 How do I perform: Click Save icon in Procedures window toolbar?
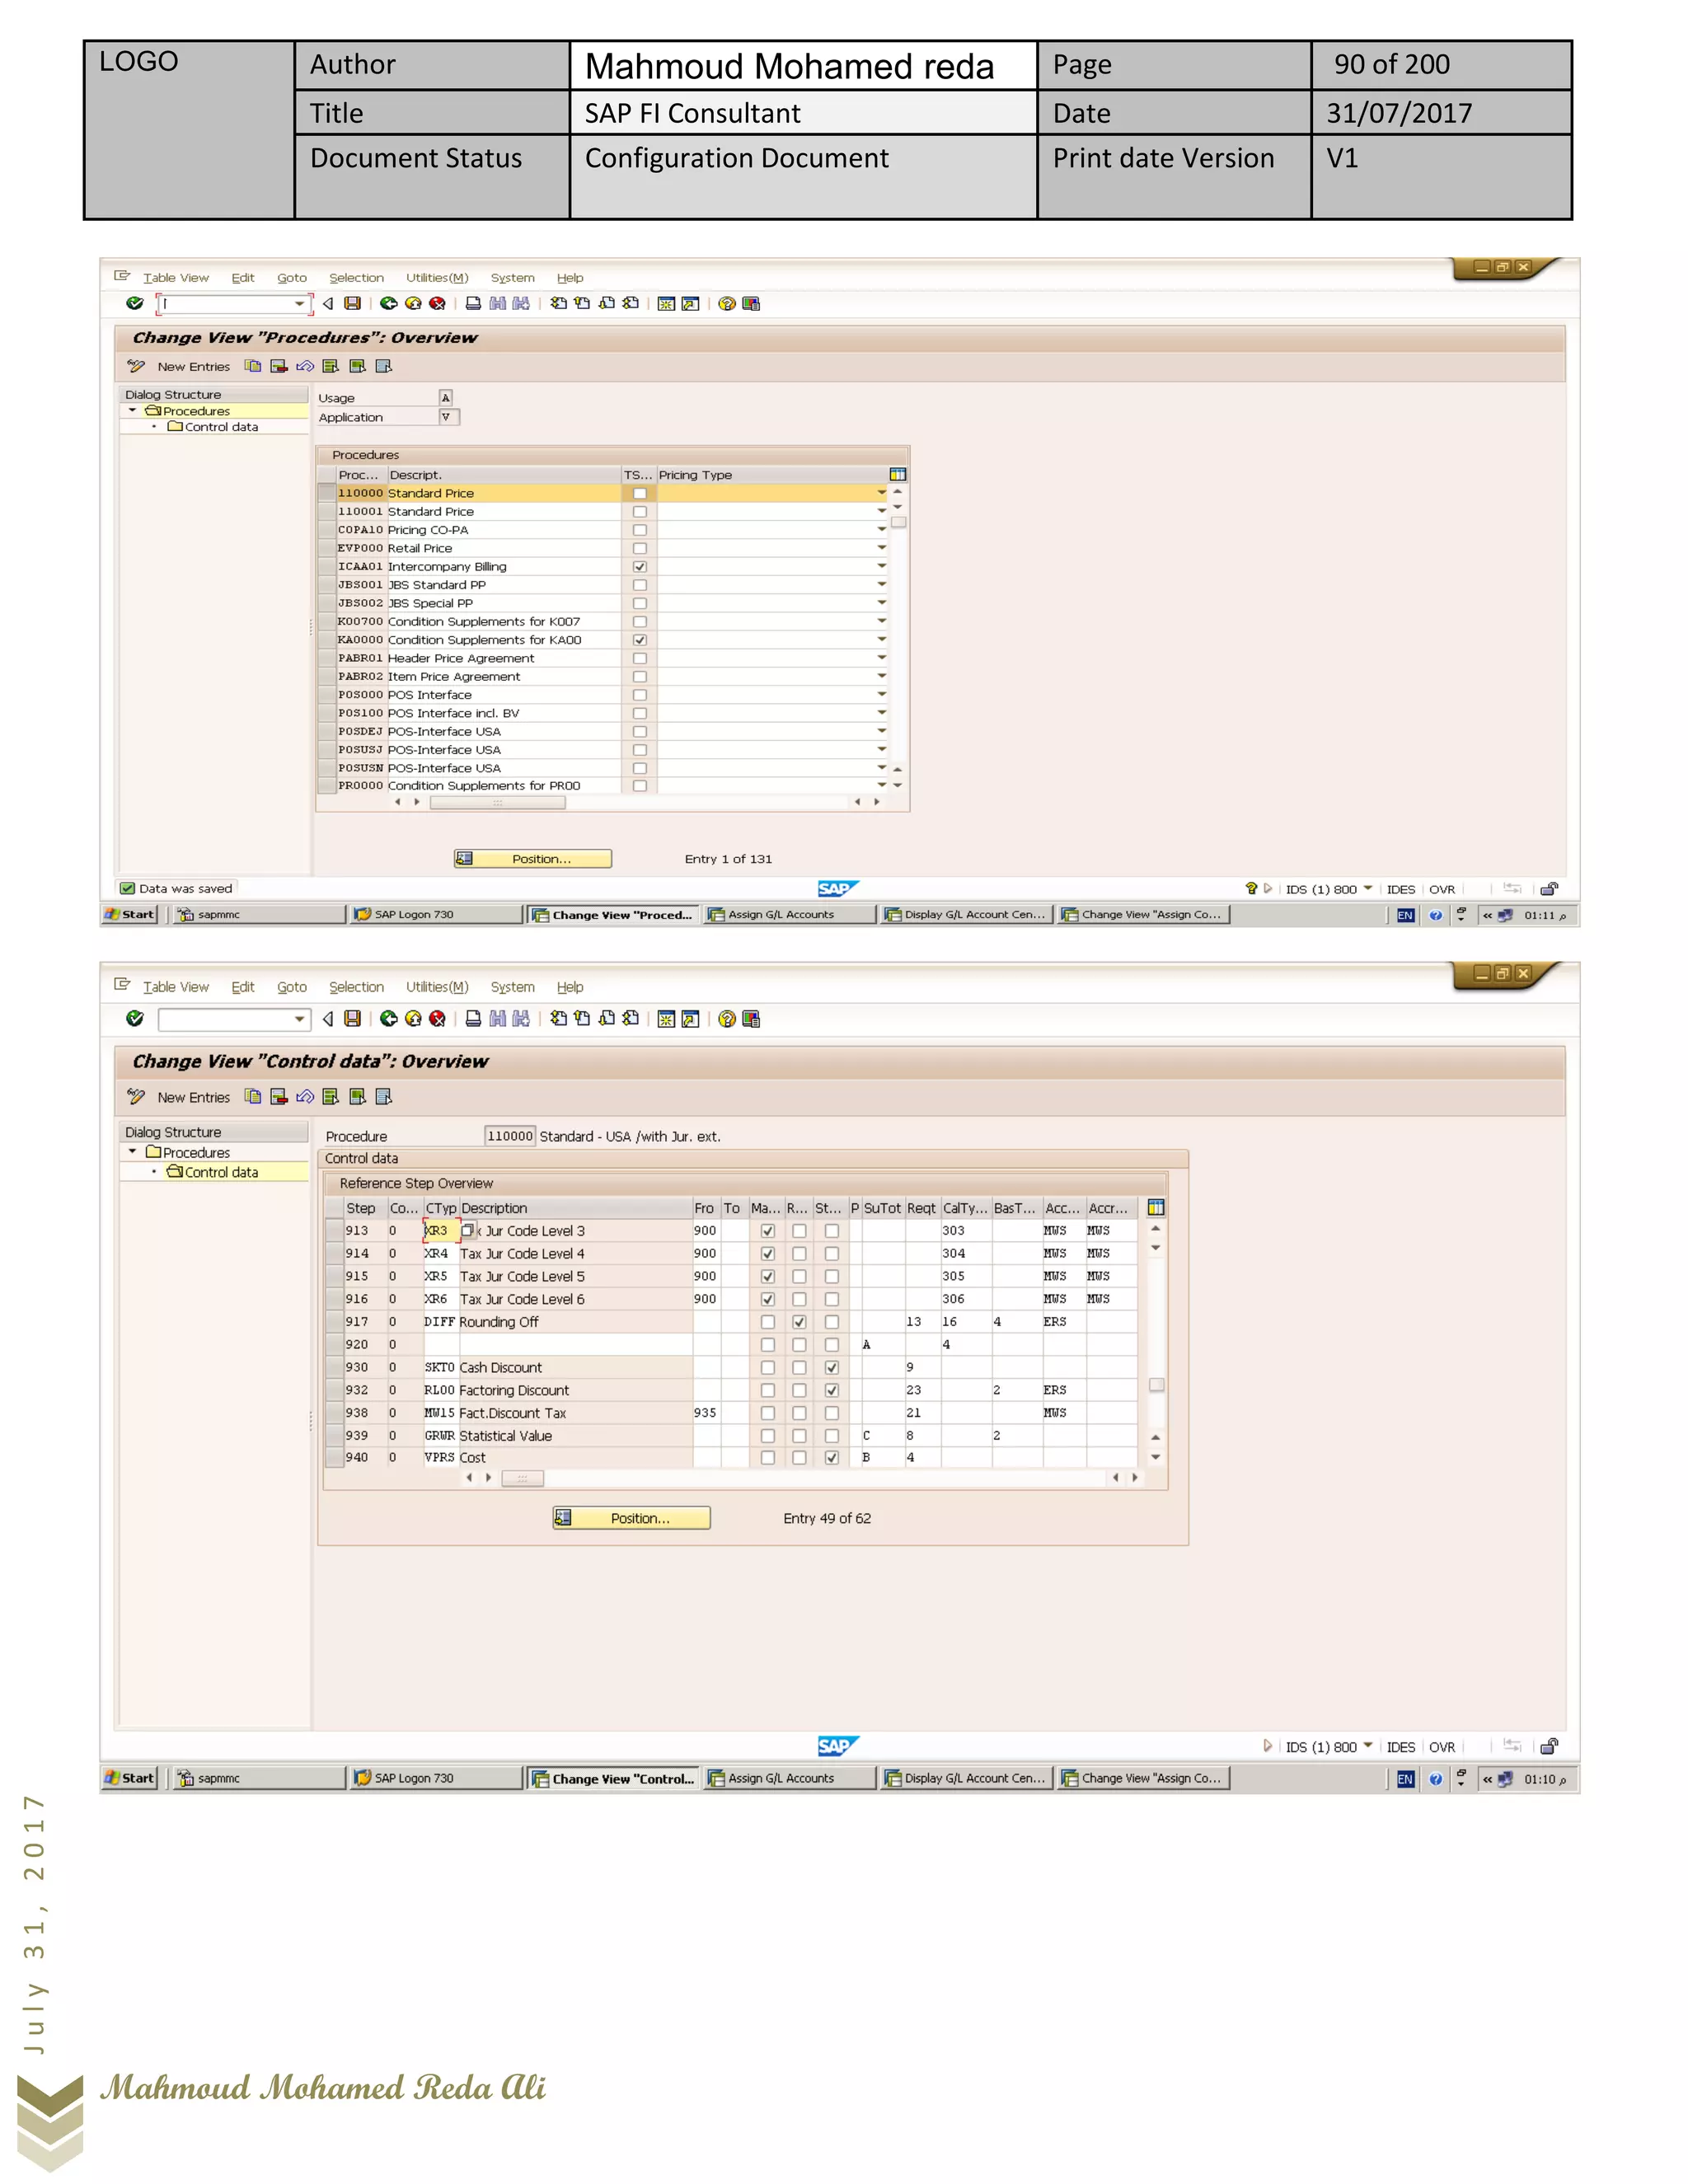point(352,303)
